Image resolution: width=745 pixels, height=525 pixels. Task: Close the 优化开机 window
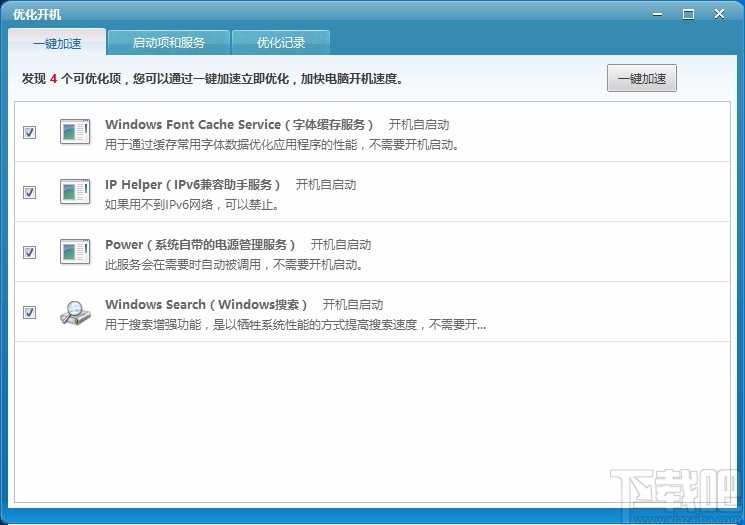coord(719,14)
